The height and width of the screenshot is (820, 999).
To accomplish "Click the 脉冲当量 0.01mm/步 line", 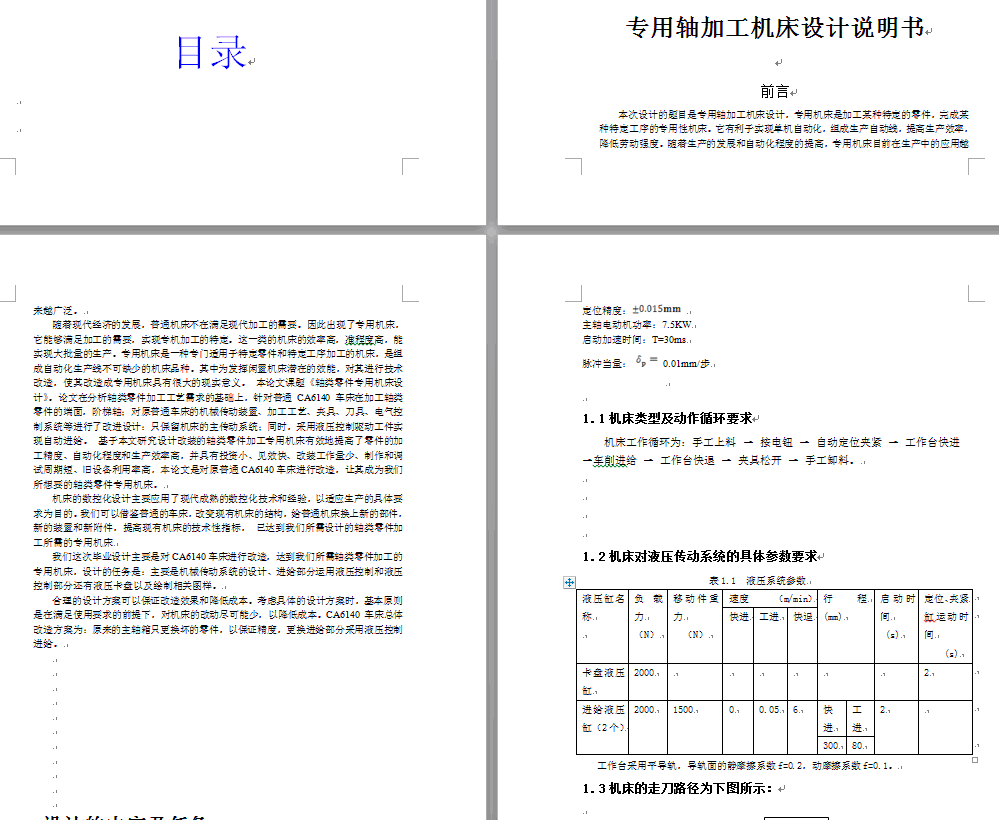I will (x=646, y=363).
